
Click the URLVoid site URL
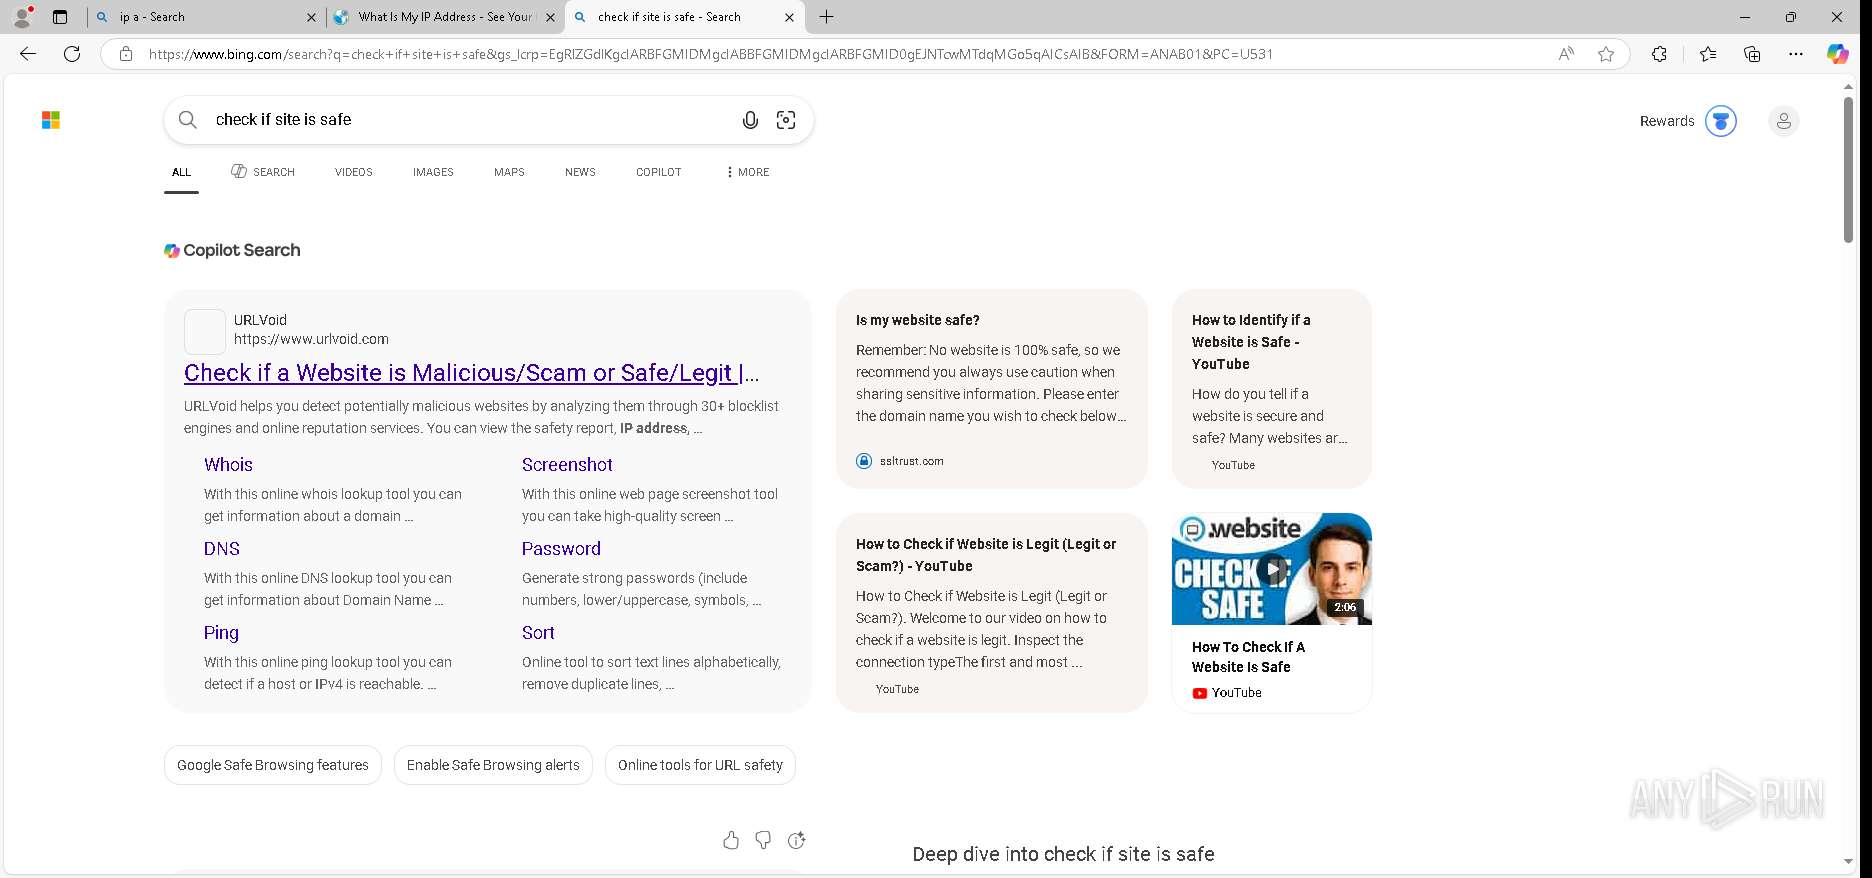(311, 339)
